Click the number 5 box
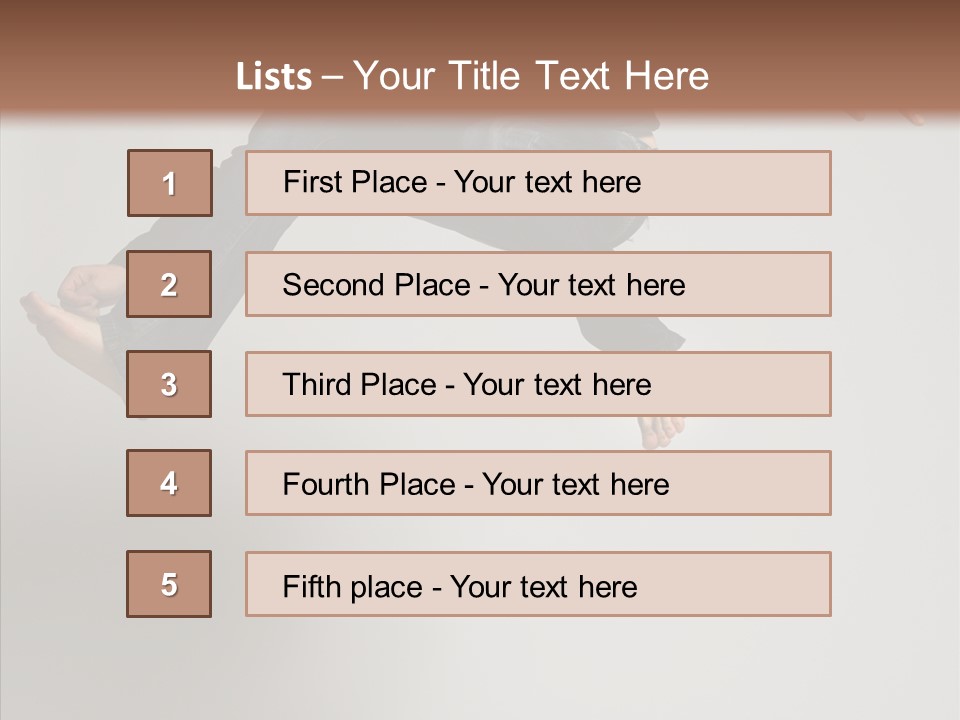The width and height of the screenshot is (960, 720). pyautogui.click(x=169, y=584)
